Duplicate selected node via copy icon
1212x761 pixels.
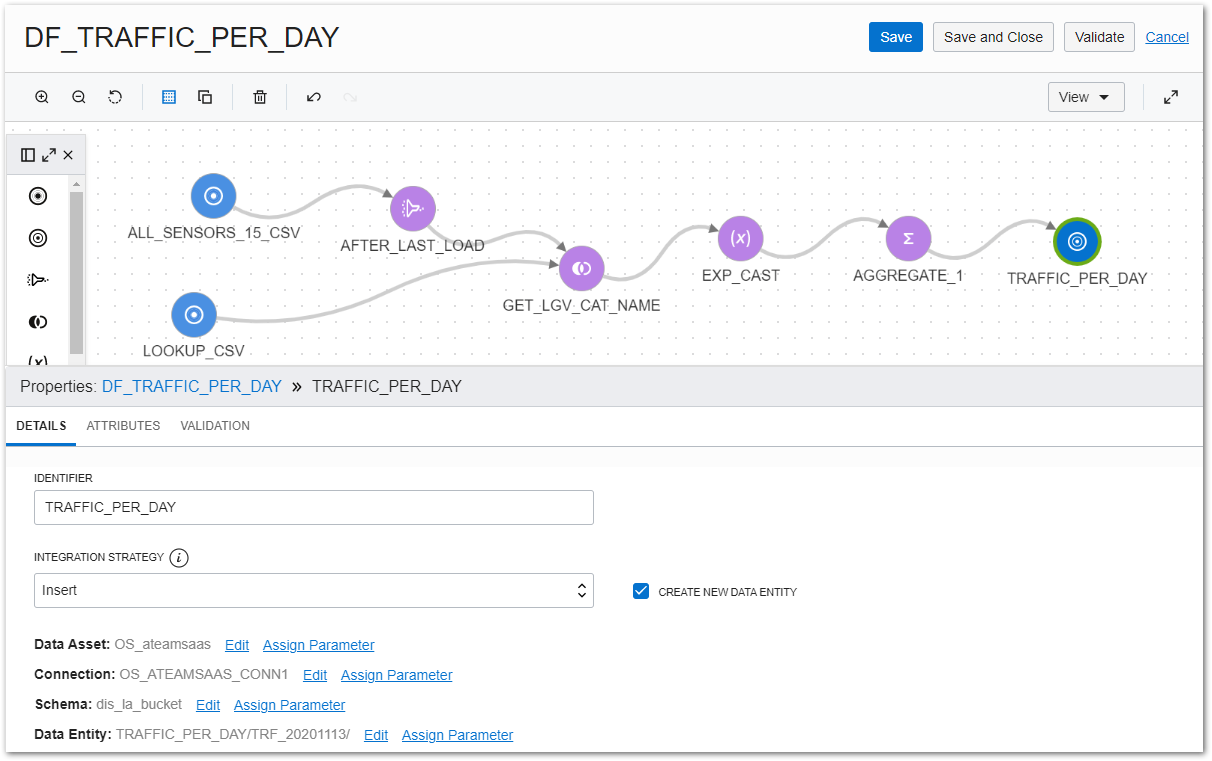(x=205, y=96)
